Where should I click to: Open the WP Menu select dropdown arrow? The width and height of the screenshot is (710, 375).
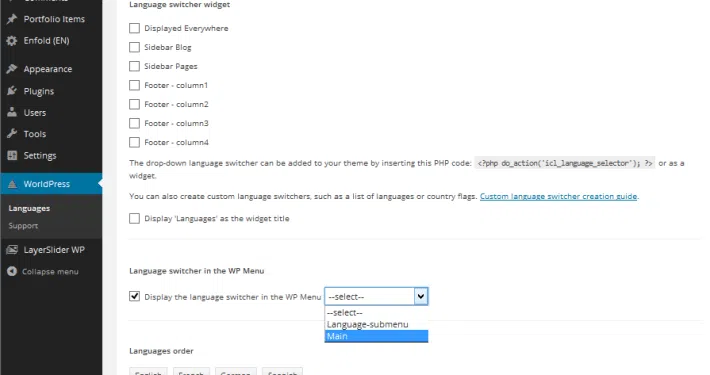(x=421, y=297)
